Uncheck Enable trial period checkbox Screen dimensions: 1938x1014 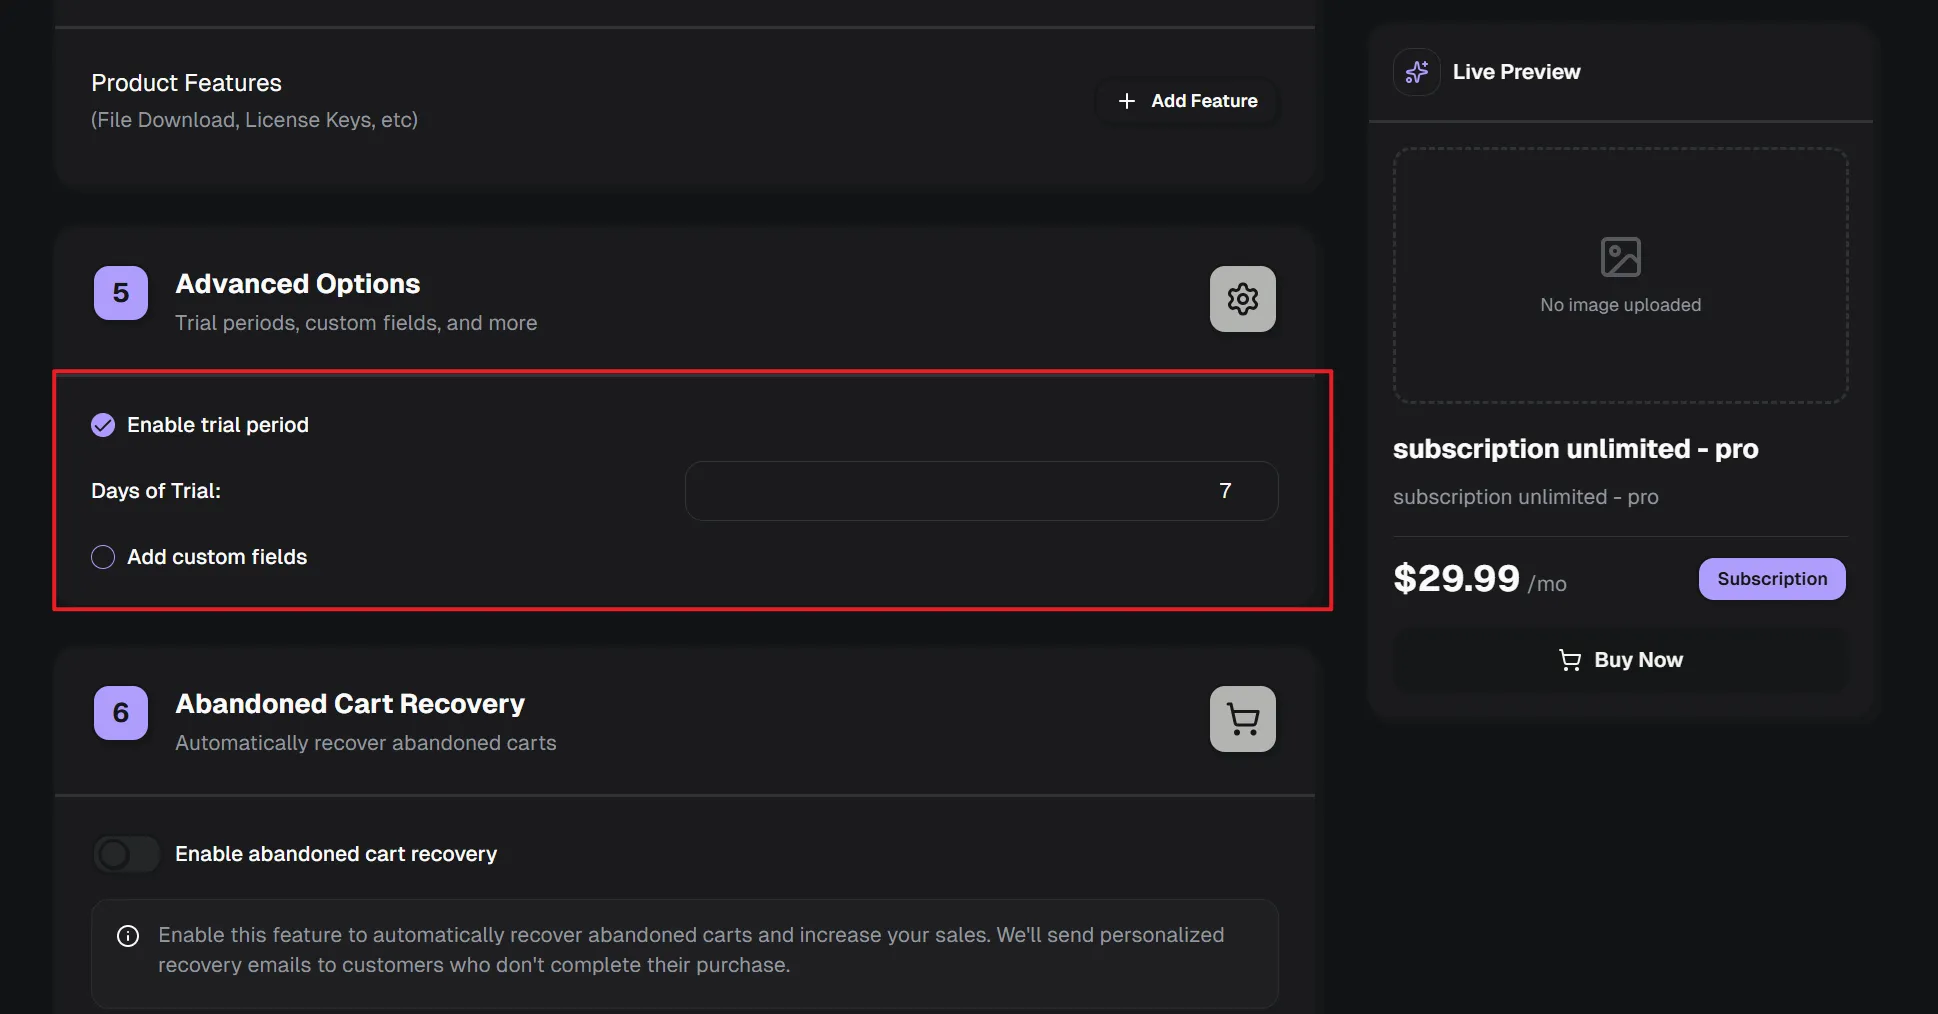103,425
